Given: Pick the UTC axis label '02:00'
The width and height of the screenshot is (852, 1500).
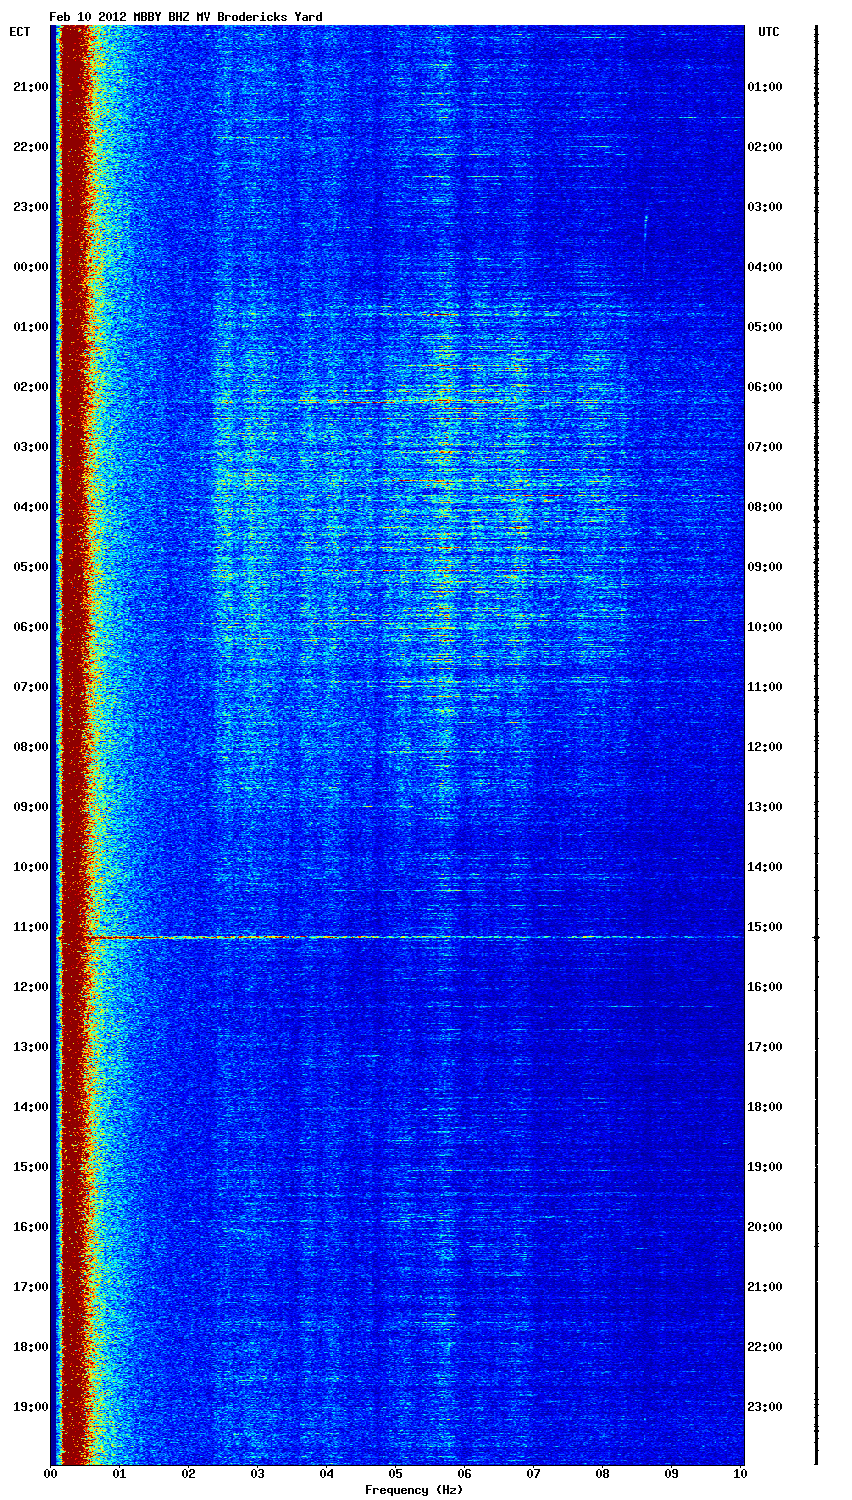Looking at the screenshot, I should (x=765, y=147).
